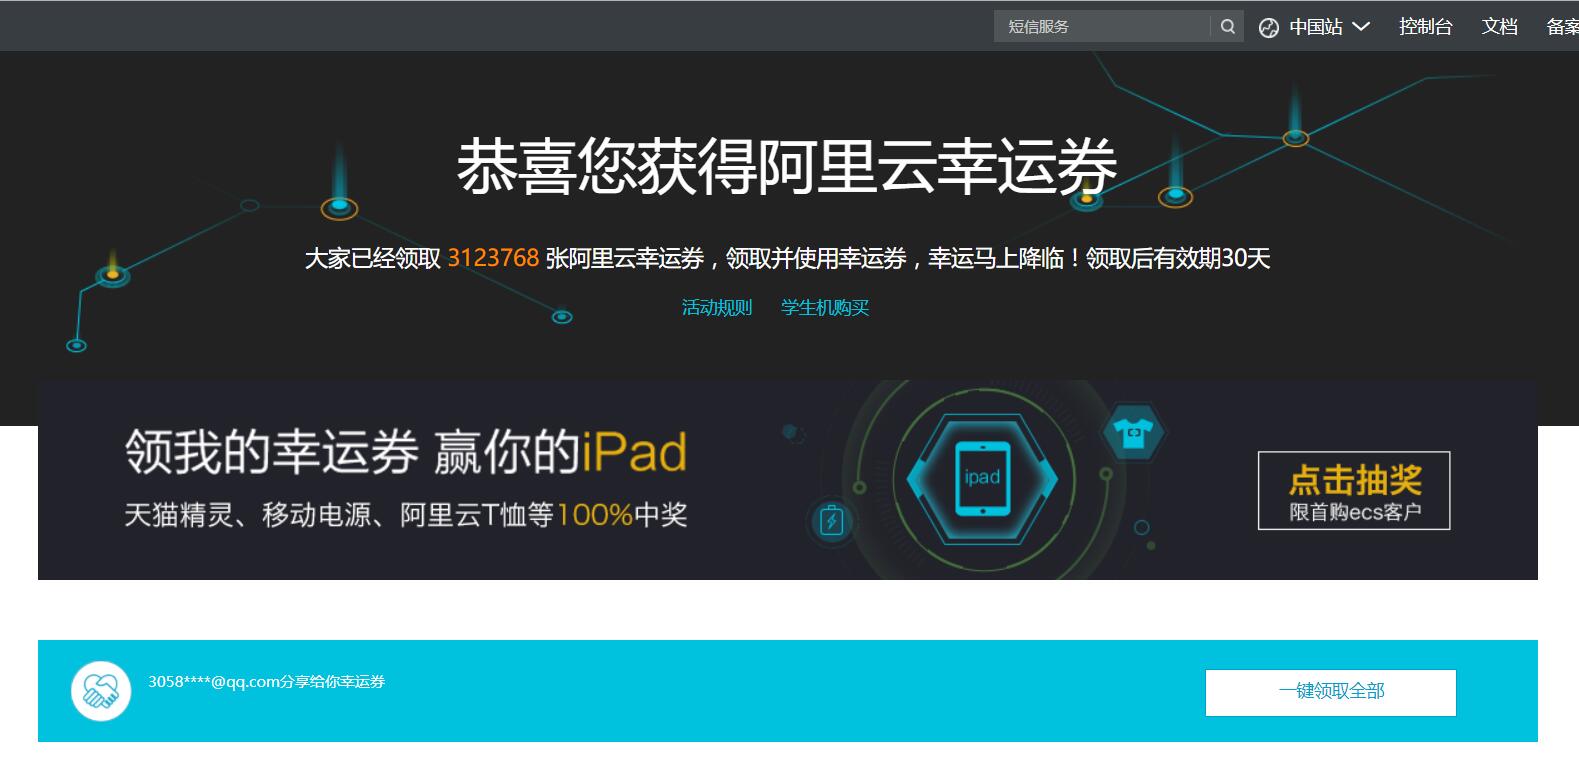Open the 活动规则 link

(x=716, y=308)
